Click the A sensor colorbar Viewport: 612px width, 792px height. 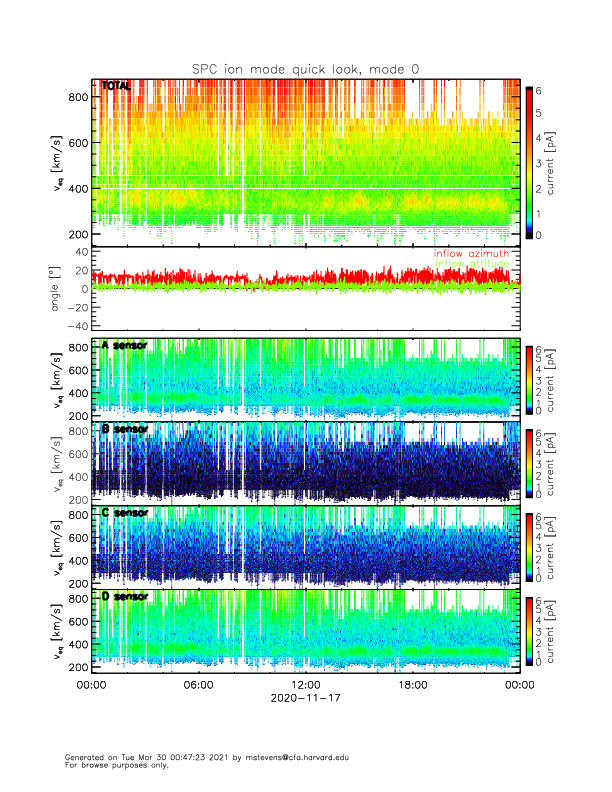pyautogui.click(x=530, y=378)
